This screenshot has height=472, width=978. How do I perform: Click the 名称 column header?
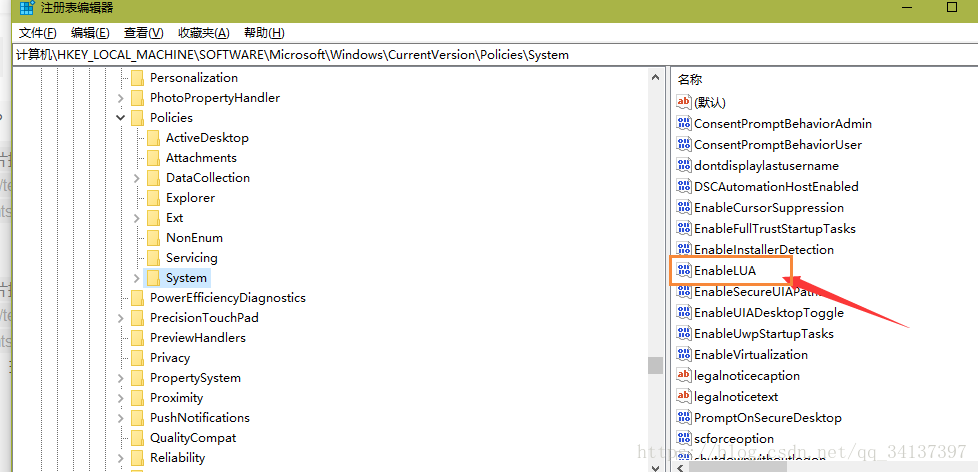(690, 79)
